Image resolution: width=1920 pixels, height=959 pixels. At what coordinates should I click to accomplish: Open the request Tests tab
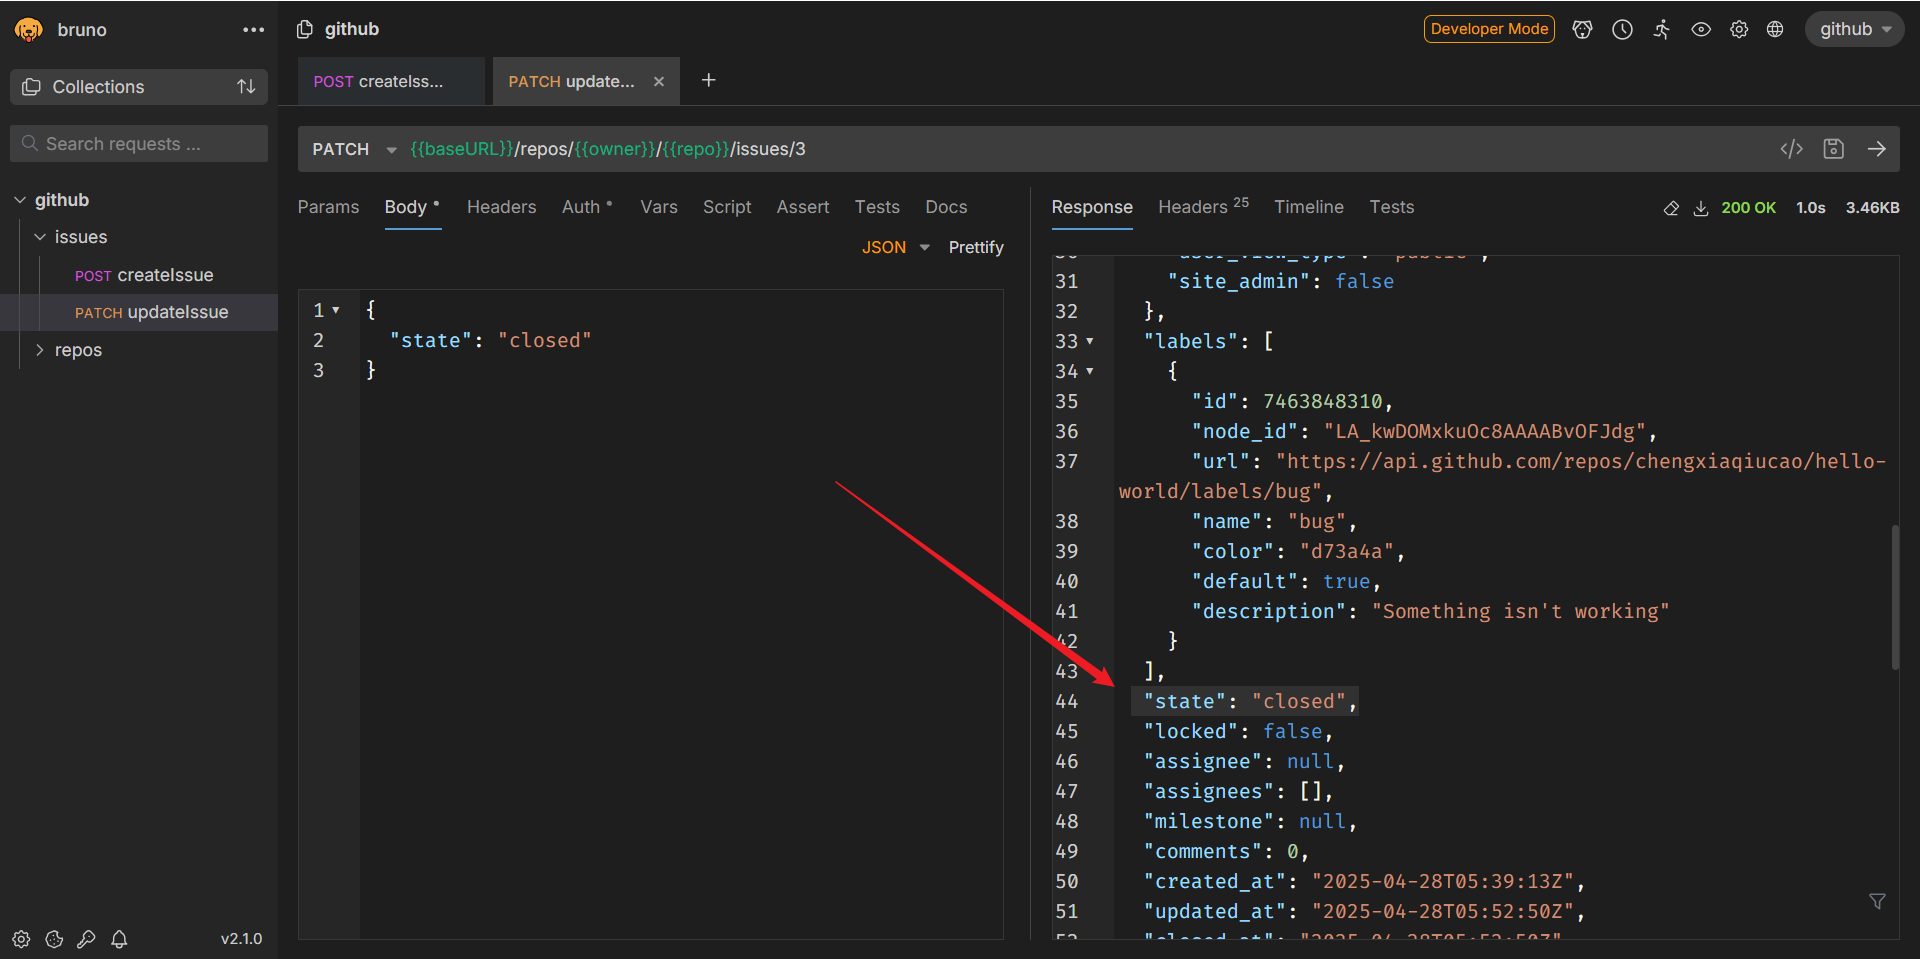[876, 207]
